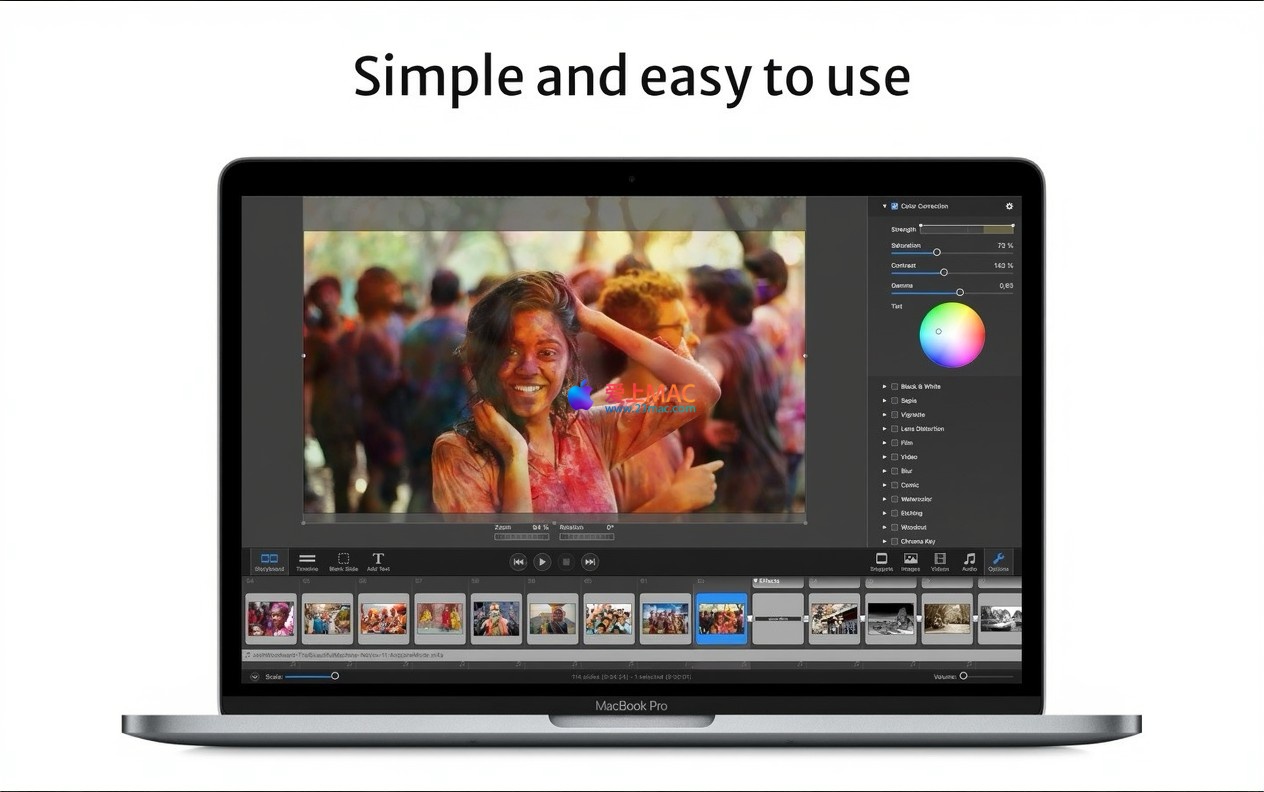This screenshot has width=1264, height=792.
Task: Expand the Lens Distortion effect options
Action: point(884,428)
